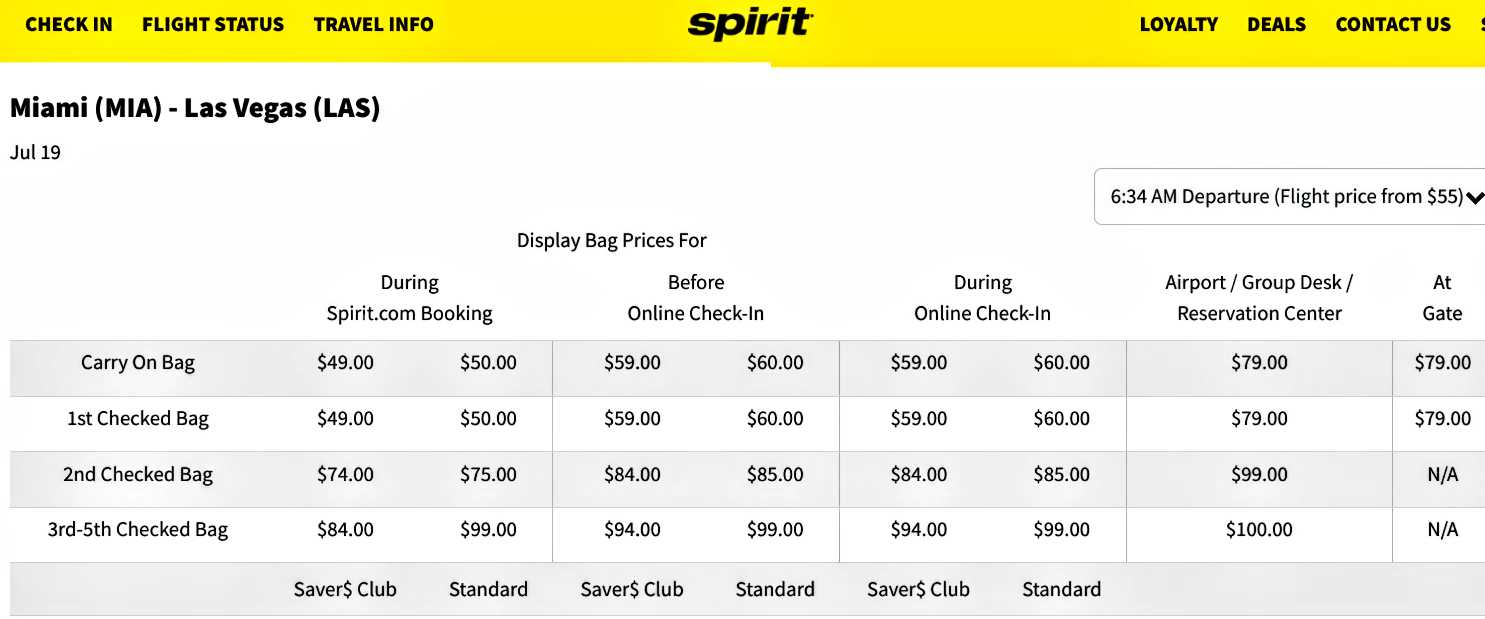The height and width of the screenshot is (619, 1485).
Task: Click the During Spirit.com Booking column header
Action: (410, 298)
